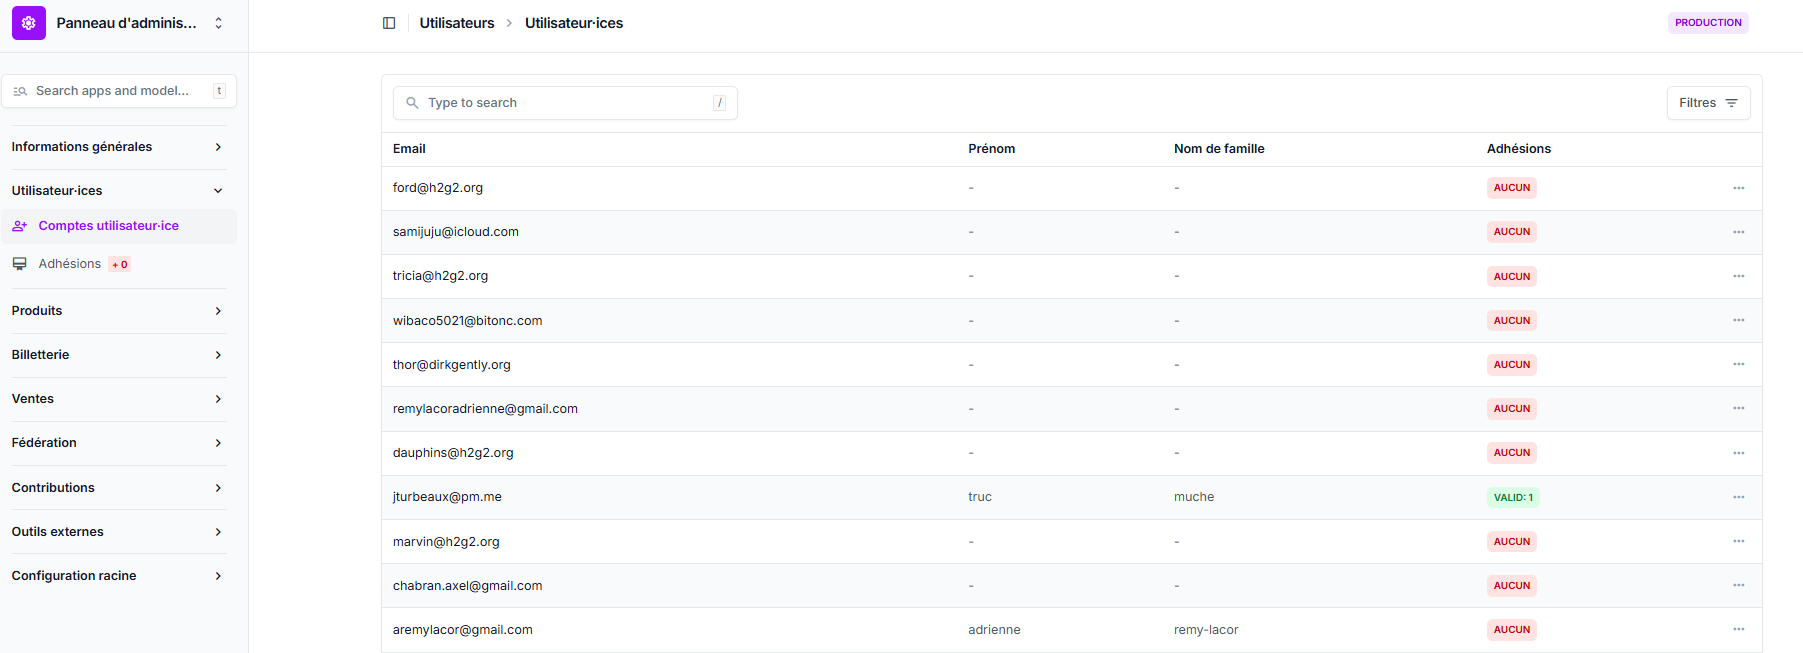
Task: Open the admin panel switcher dropdown
Action: click(x=218, y=23)
